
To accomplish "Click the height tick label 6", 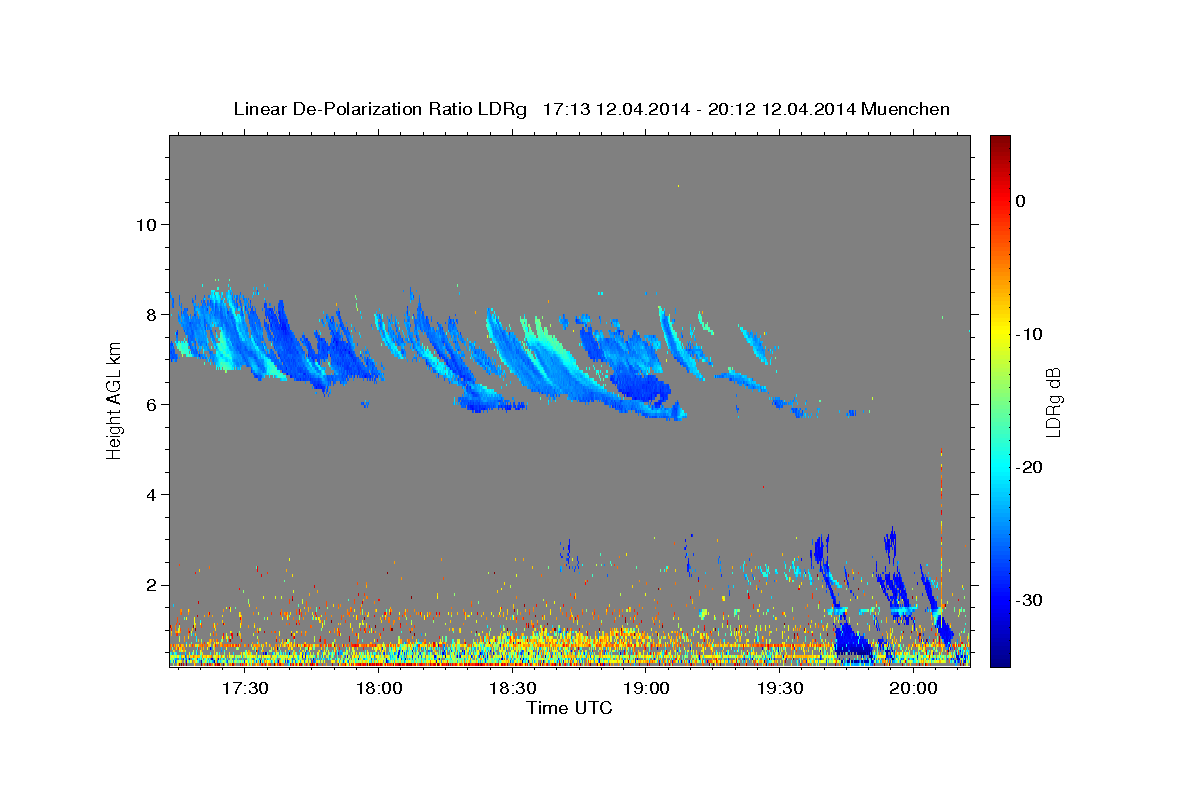I will coord(151,404).
